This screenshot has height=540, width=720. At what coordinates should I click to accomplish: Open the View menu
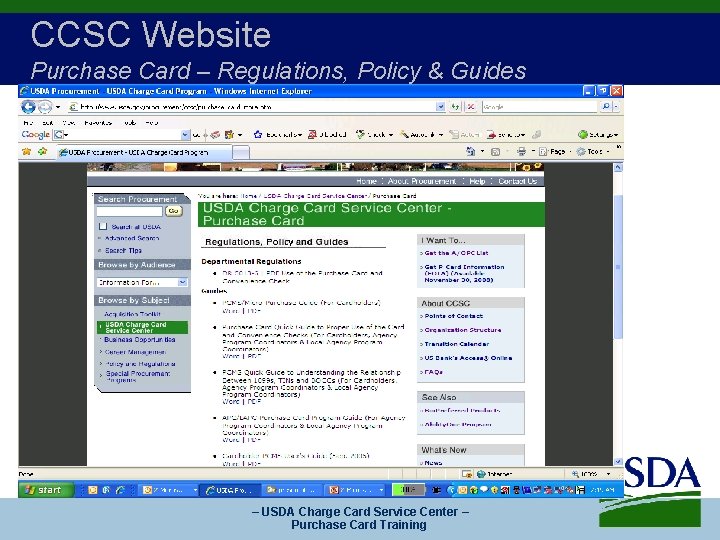[x=68, y=123]
